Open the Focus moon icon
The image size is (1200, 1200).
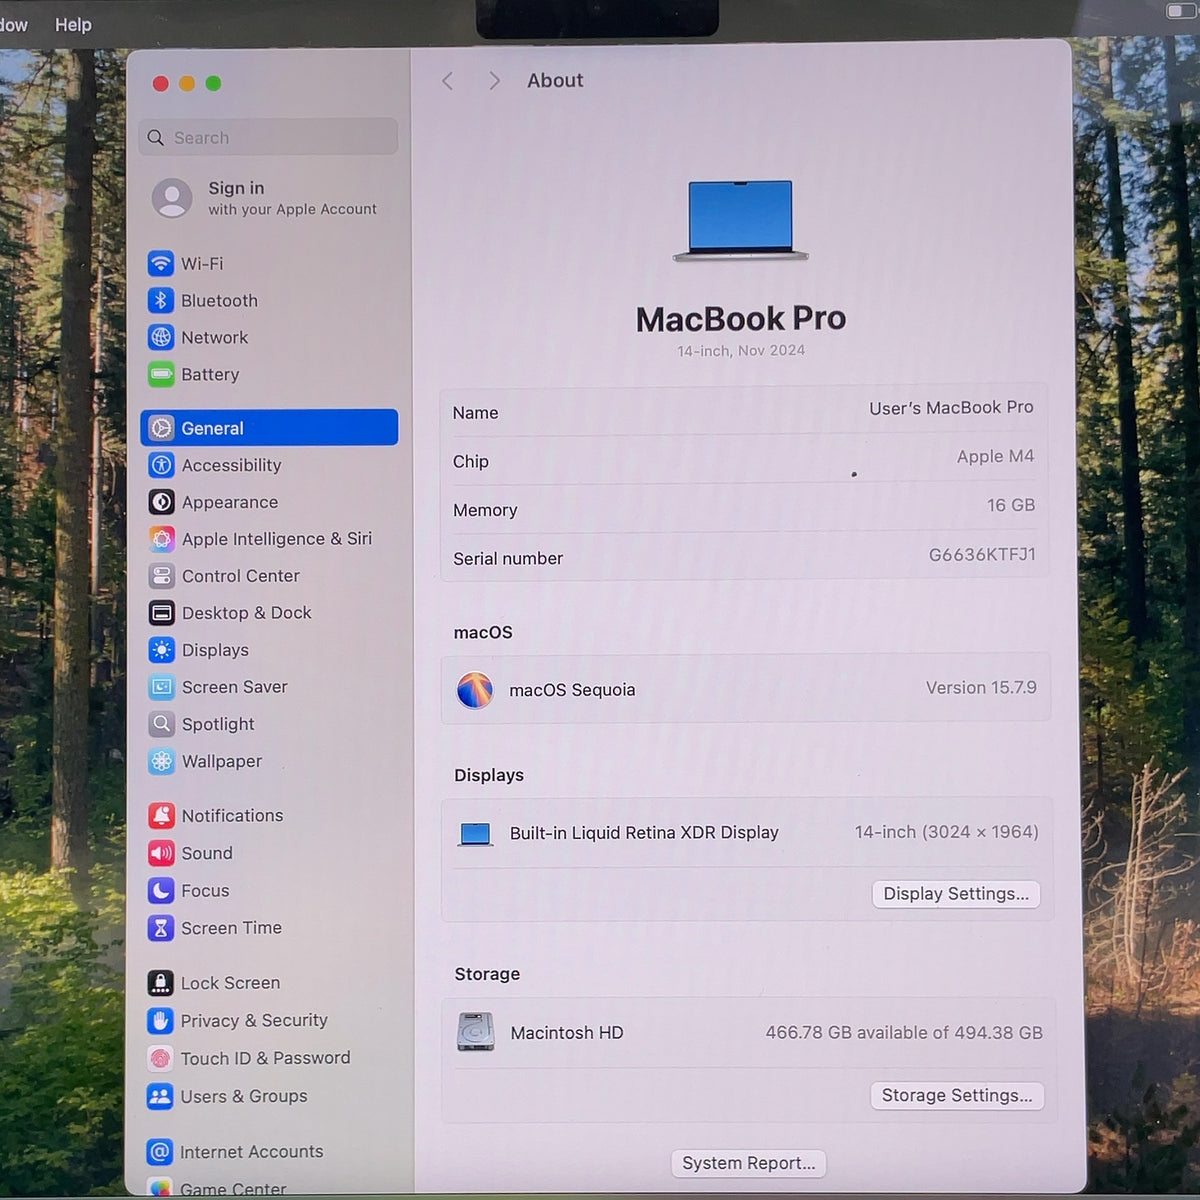pos(161,890)
